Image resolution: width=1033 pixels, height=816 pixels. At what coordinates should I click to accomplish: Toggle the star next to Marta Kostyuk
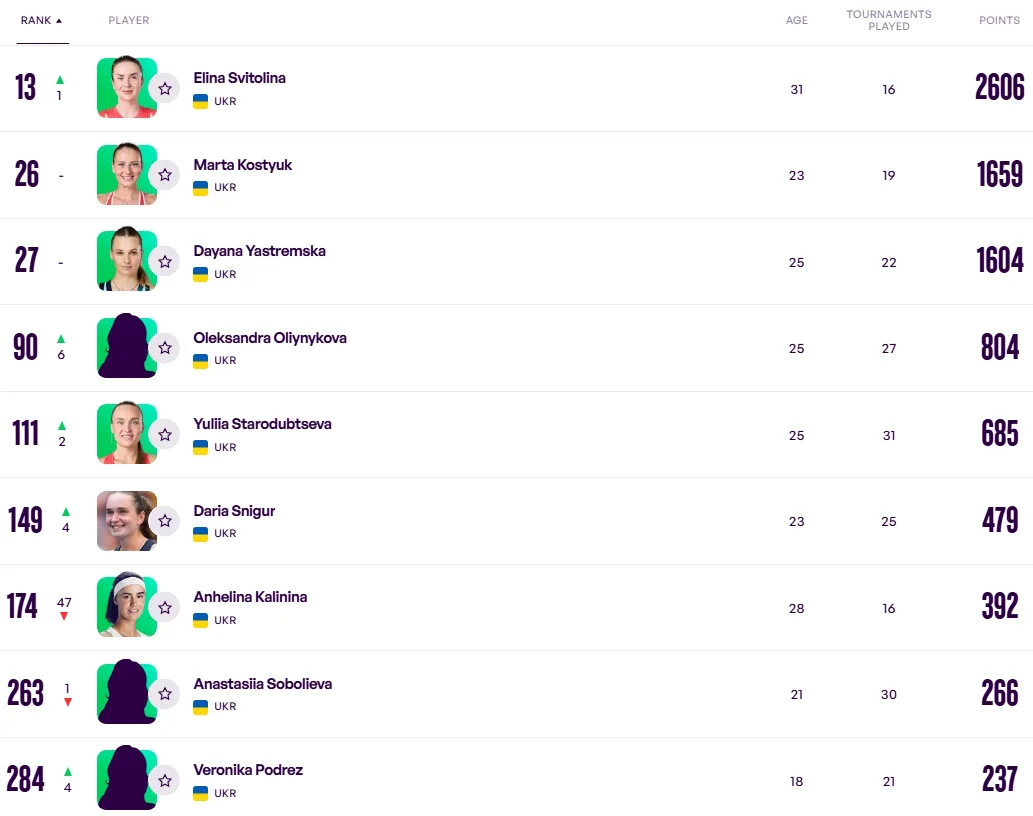point(165,175)
